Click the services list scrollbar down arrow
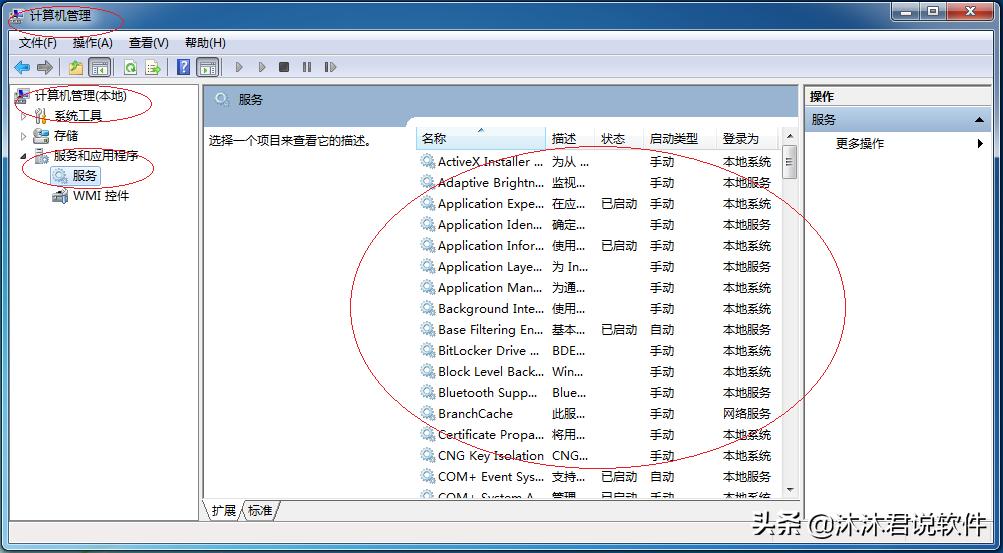 coord(789,490)
